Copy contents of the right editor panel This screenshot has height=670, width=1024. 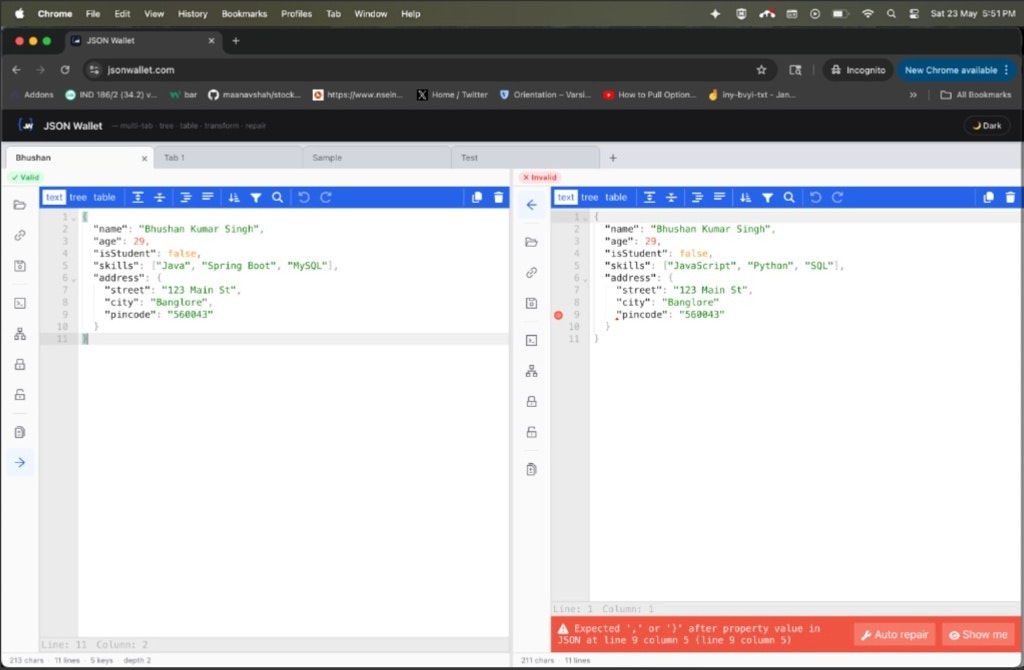[988, 197]
